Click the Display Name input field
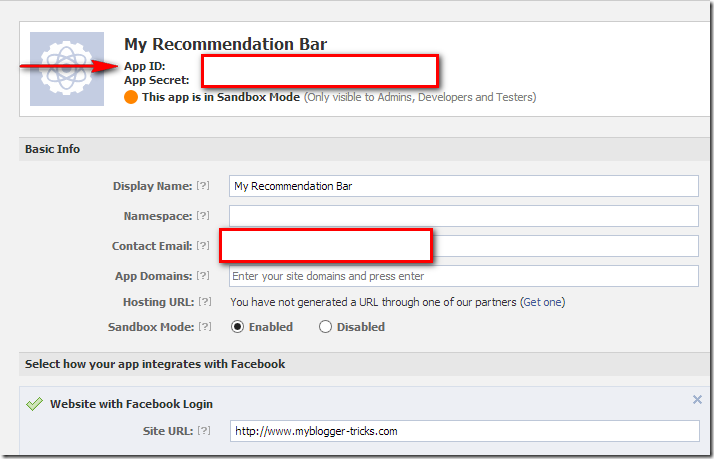714x459 pixels. (463, 186)
